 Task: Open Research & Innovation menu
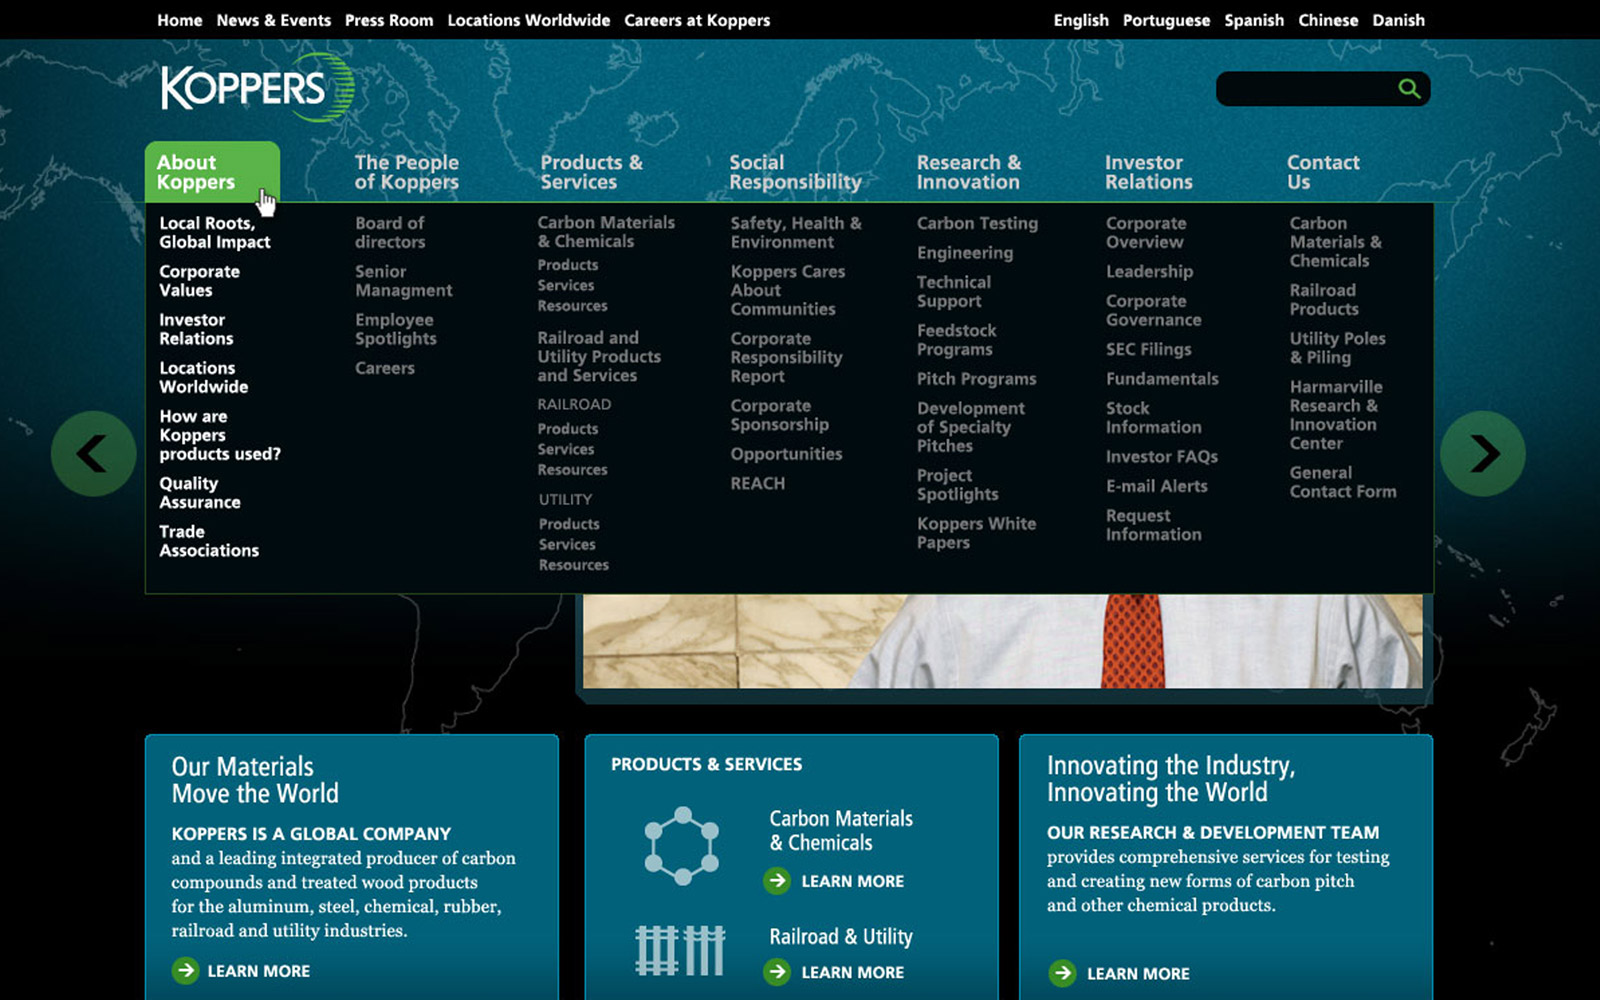[969, 172]
